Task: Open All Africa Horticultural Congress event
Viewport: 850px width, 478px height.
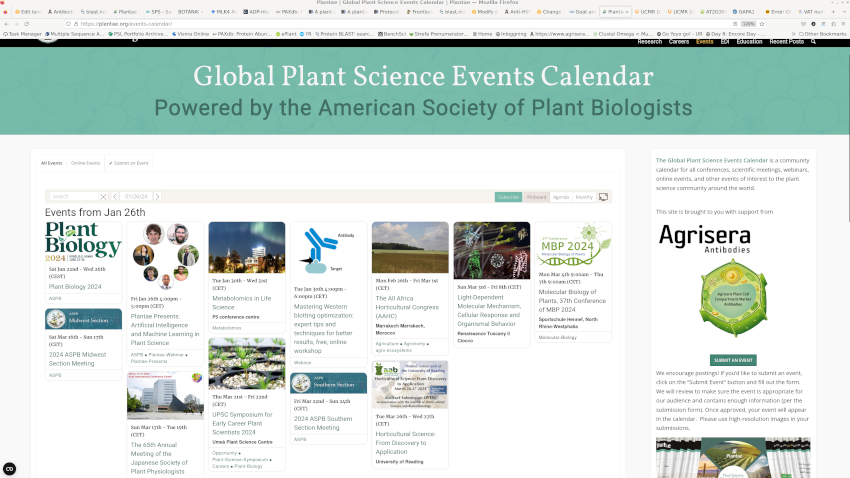Action: point(407,307)
